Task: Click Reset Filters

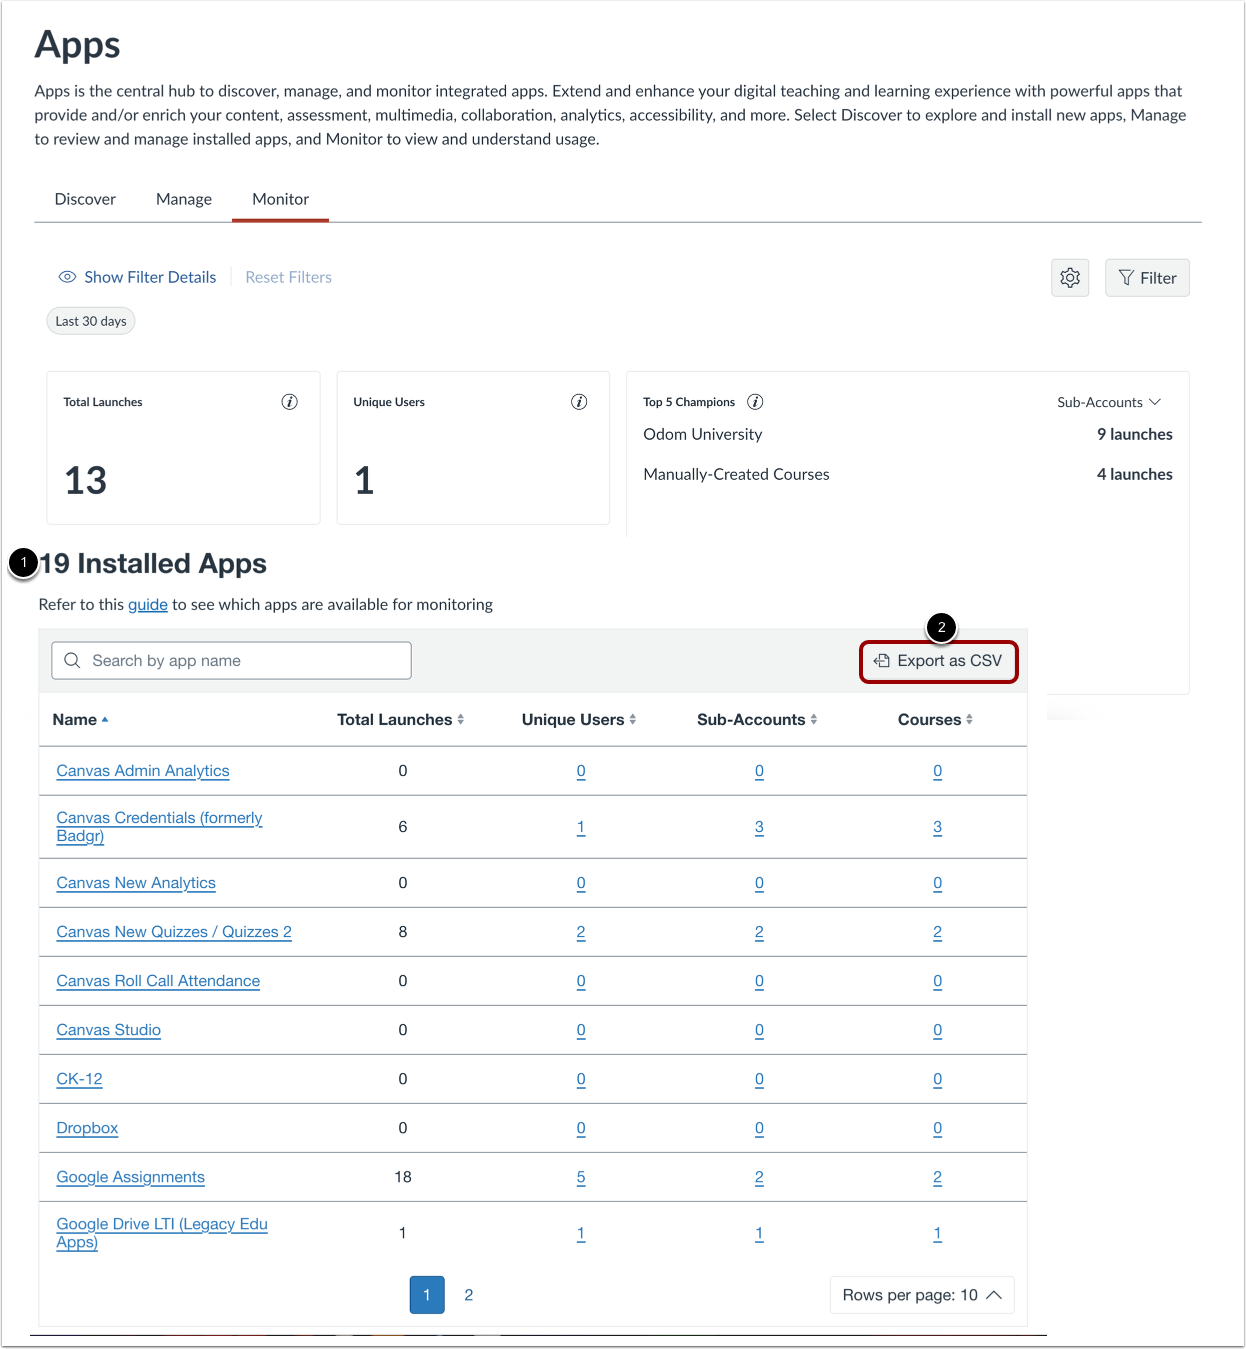Action: click(x=288, y=277)
